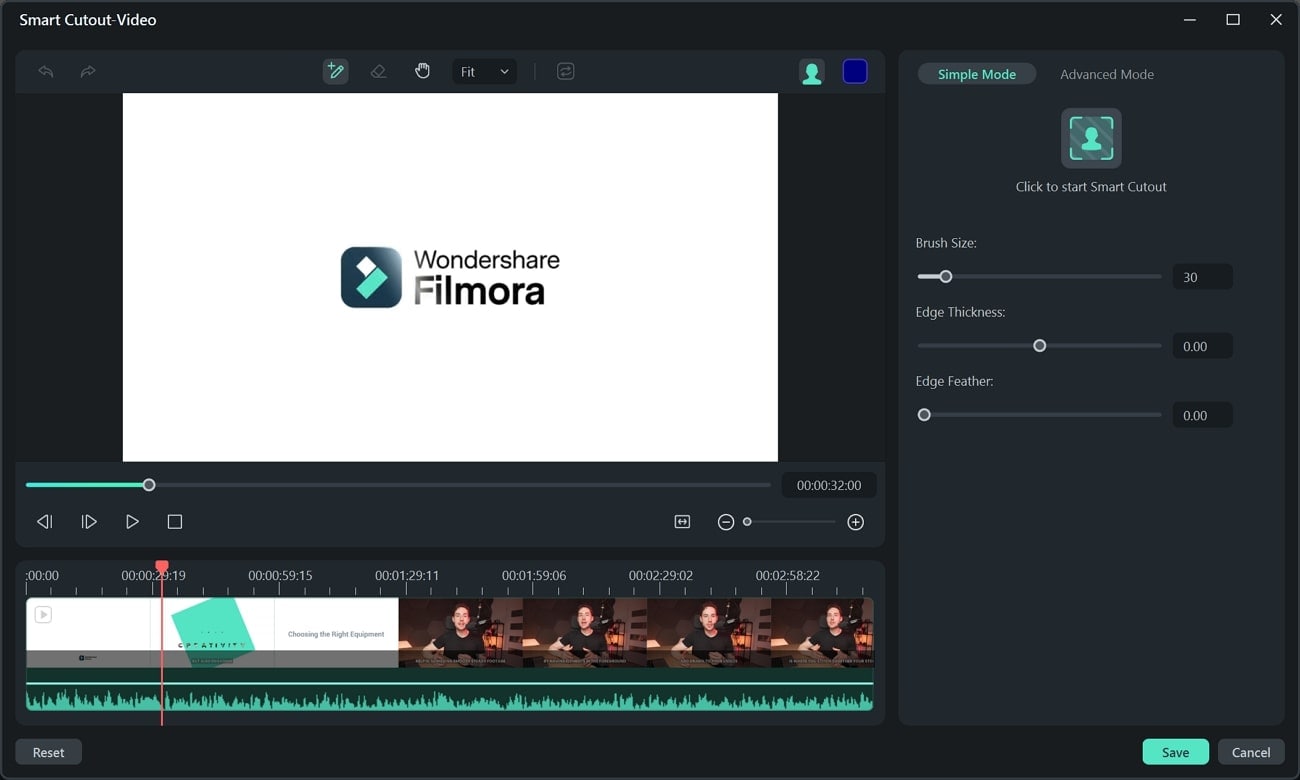Play the video preview
Image resolution: width=1300 pixels, height=780 pixels.
tap(132, 522)
